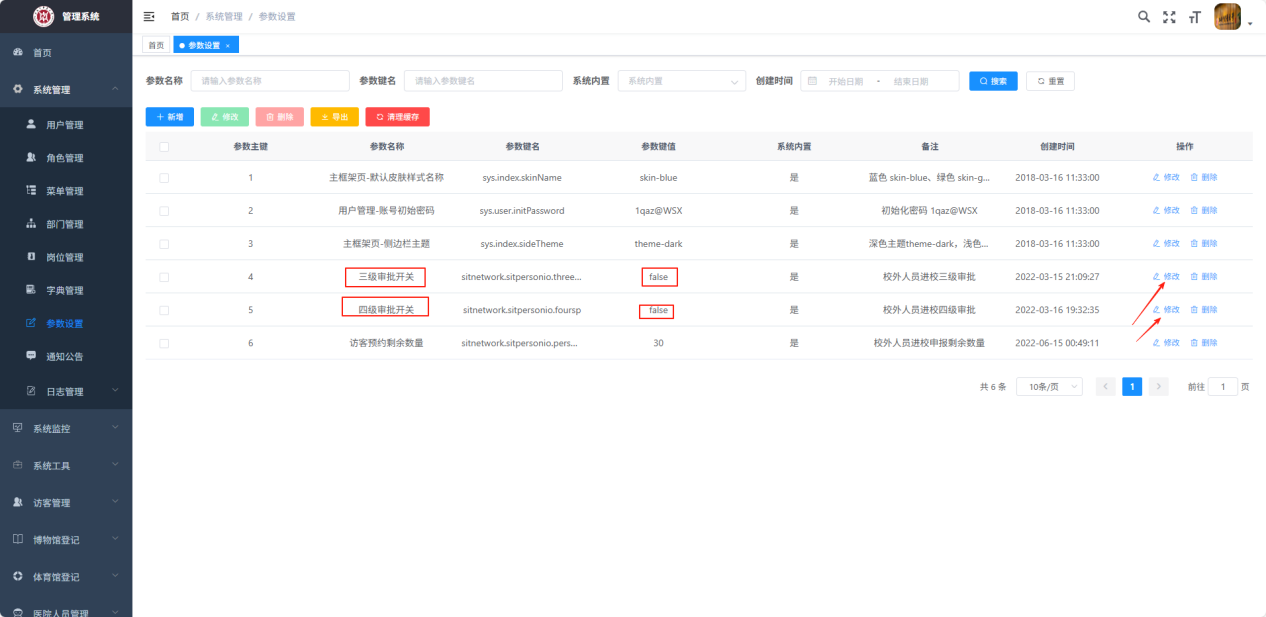This screenshot has width=1266, height=617.
Task: Open 用户管理 from the sidebar
Action: pos(65,125)
